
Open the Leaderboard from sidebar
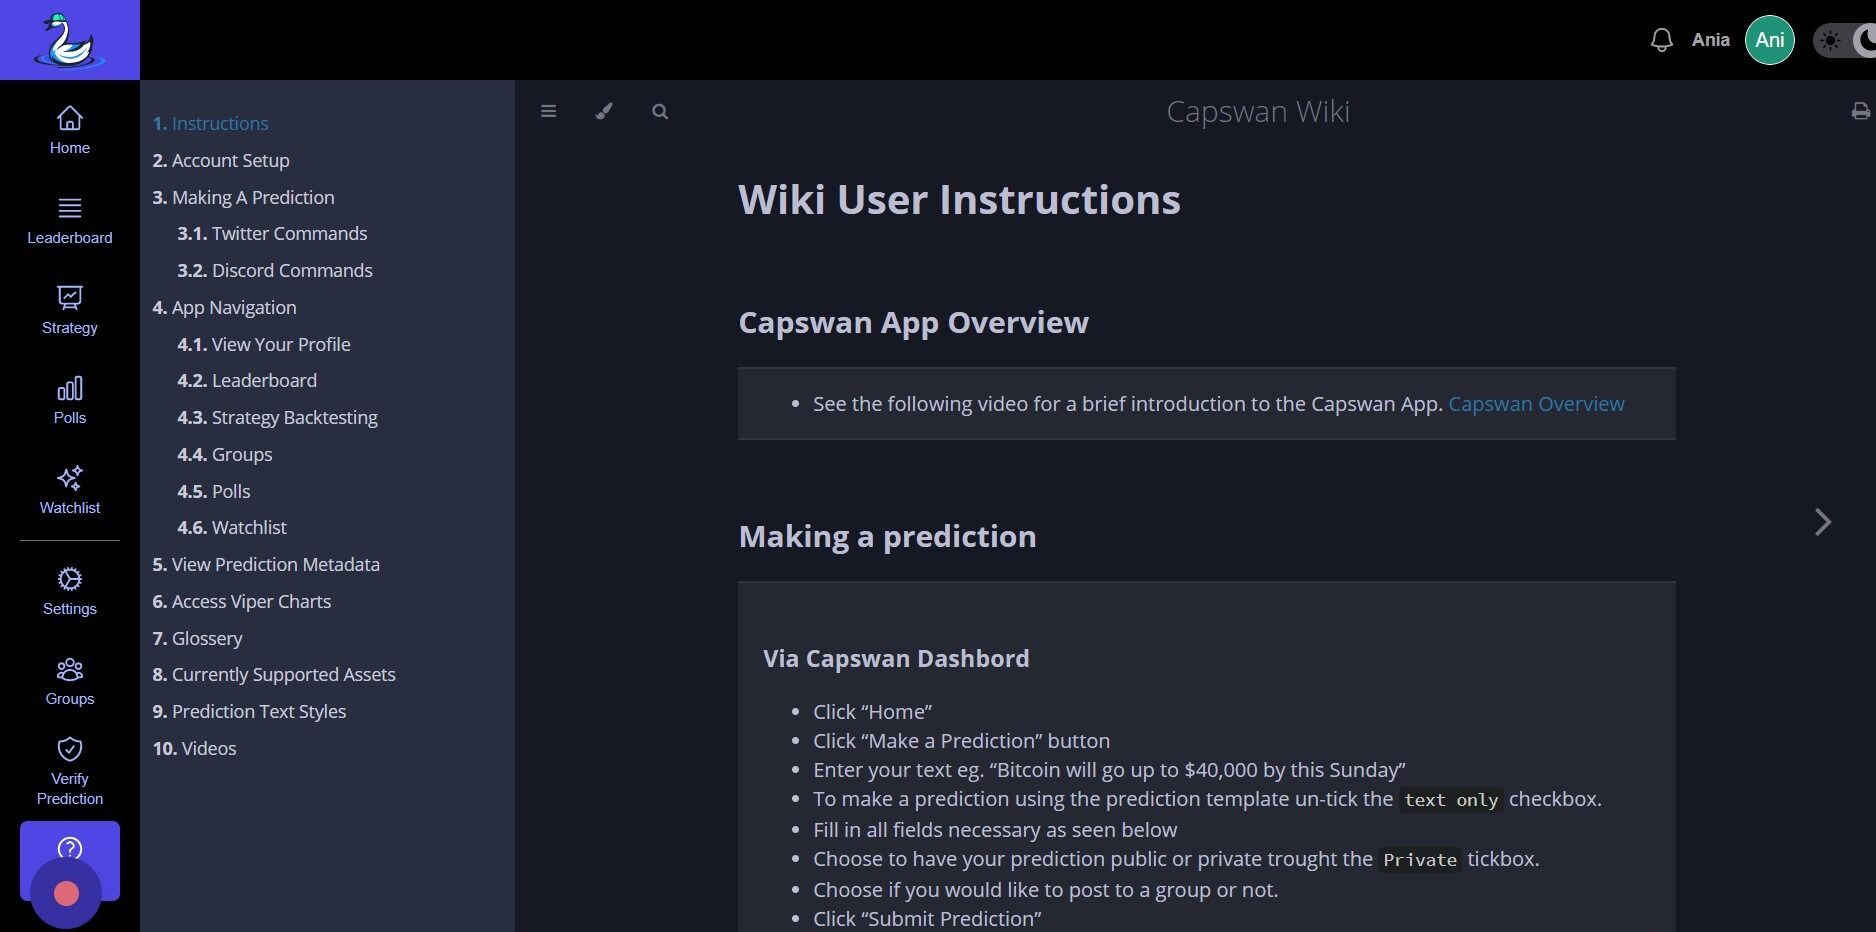(70, 220)
